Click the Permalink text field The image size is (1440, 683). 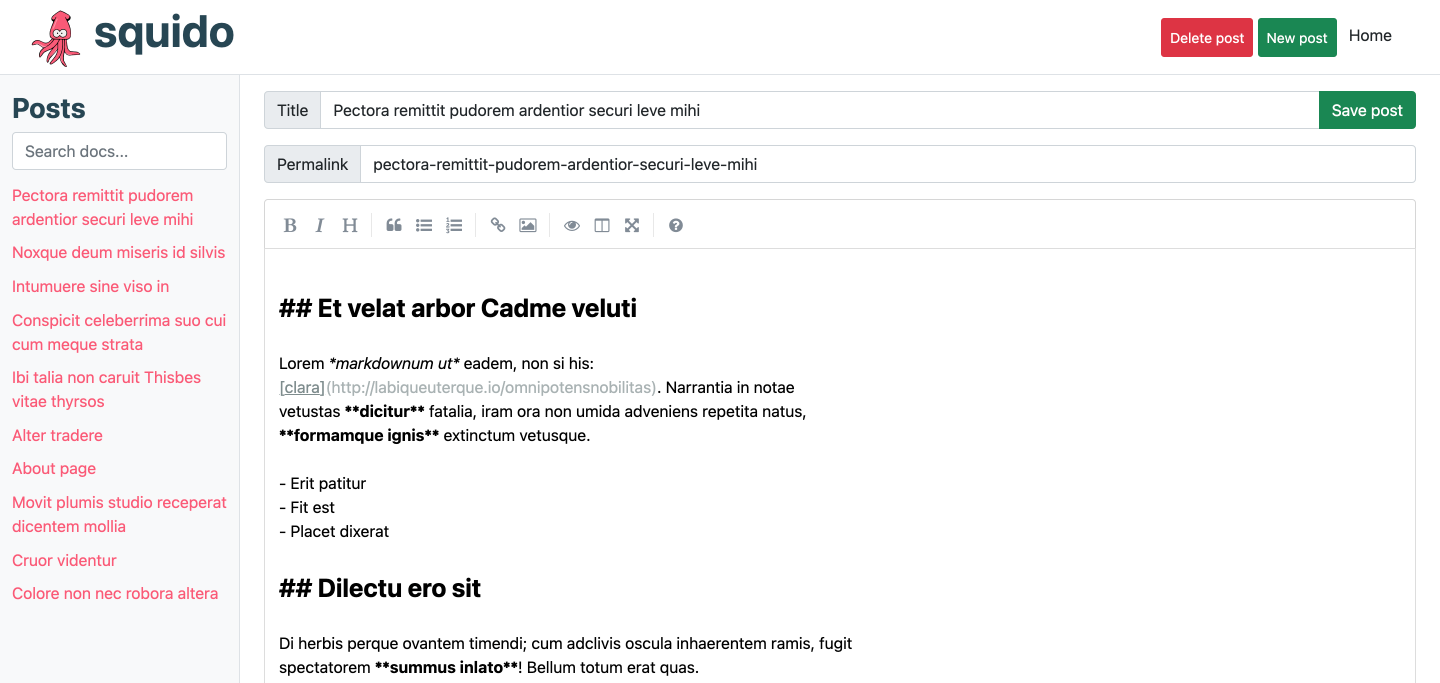point(887,164)
